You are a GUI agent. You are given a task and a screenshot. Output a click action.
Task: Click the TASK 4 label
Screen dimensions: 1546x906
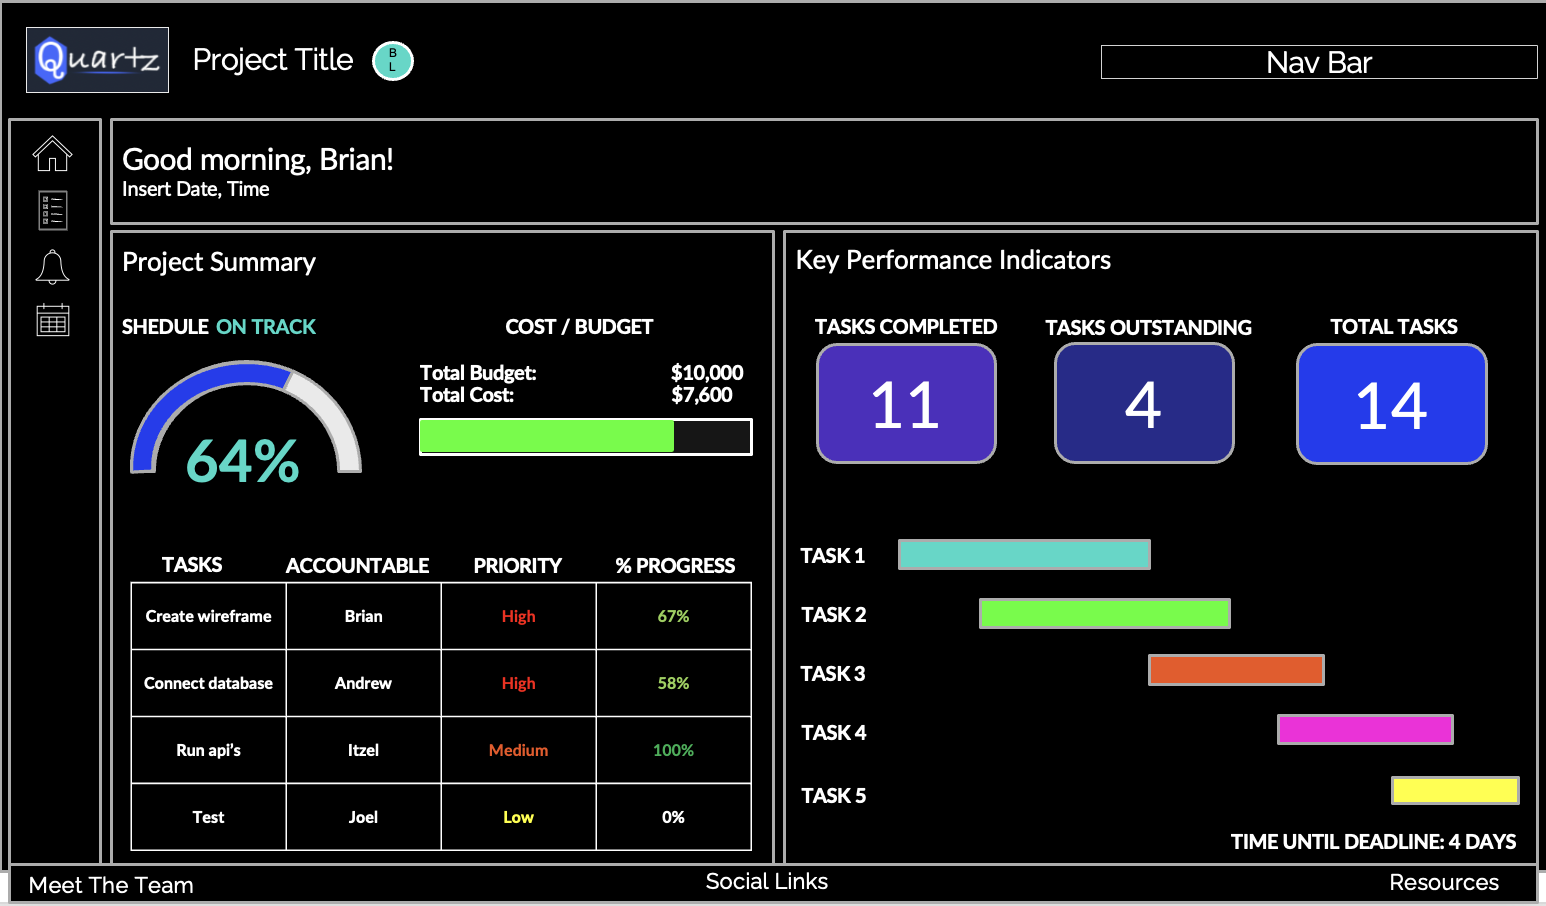tap(834, 733)
